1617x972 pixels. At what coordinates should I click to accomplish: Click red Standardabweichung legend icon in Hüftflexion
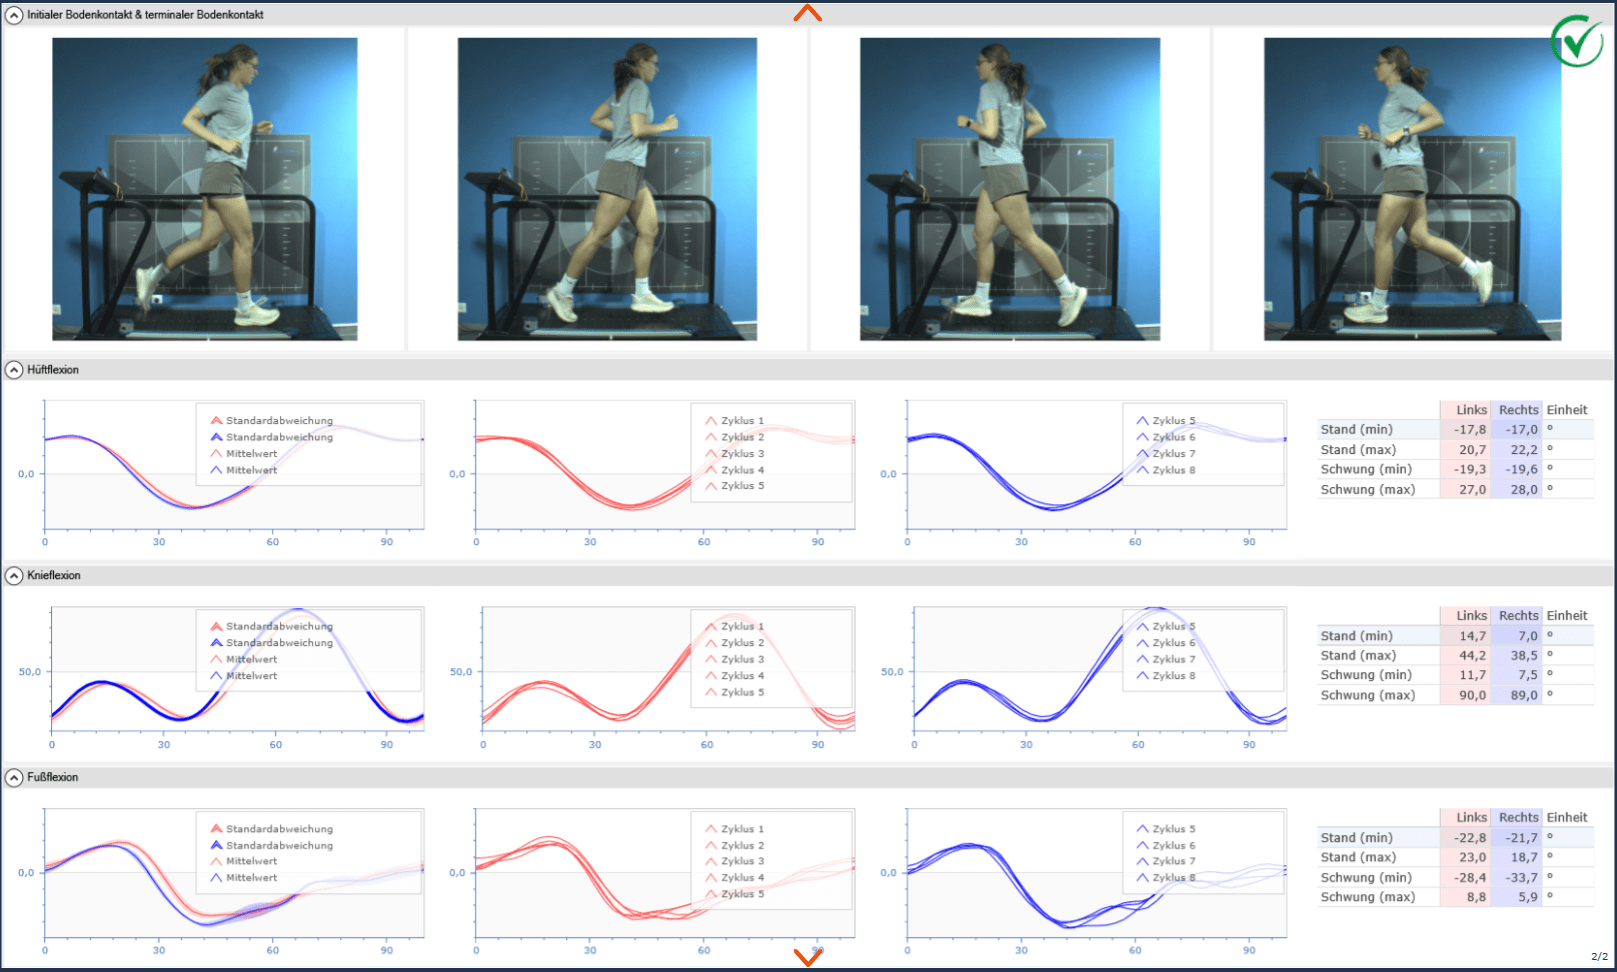[216, 421]
